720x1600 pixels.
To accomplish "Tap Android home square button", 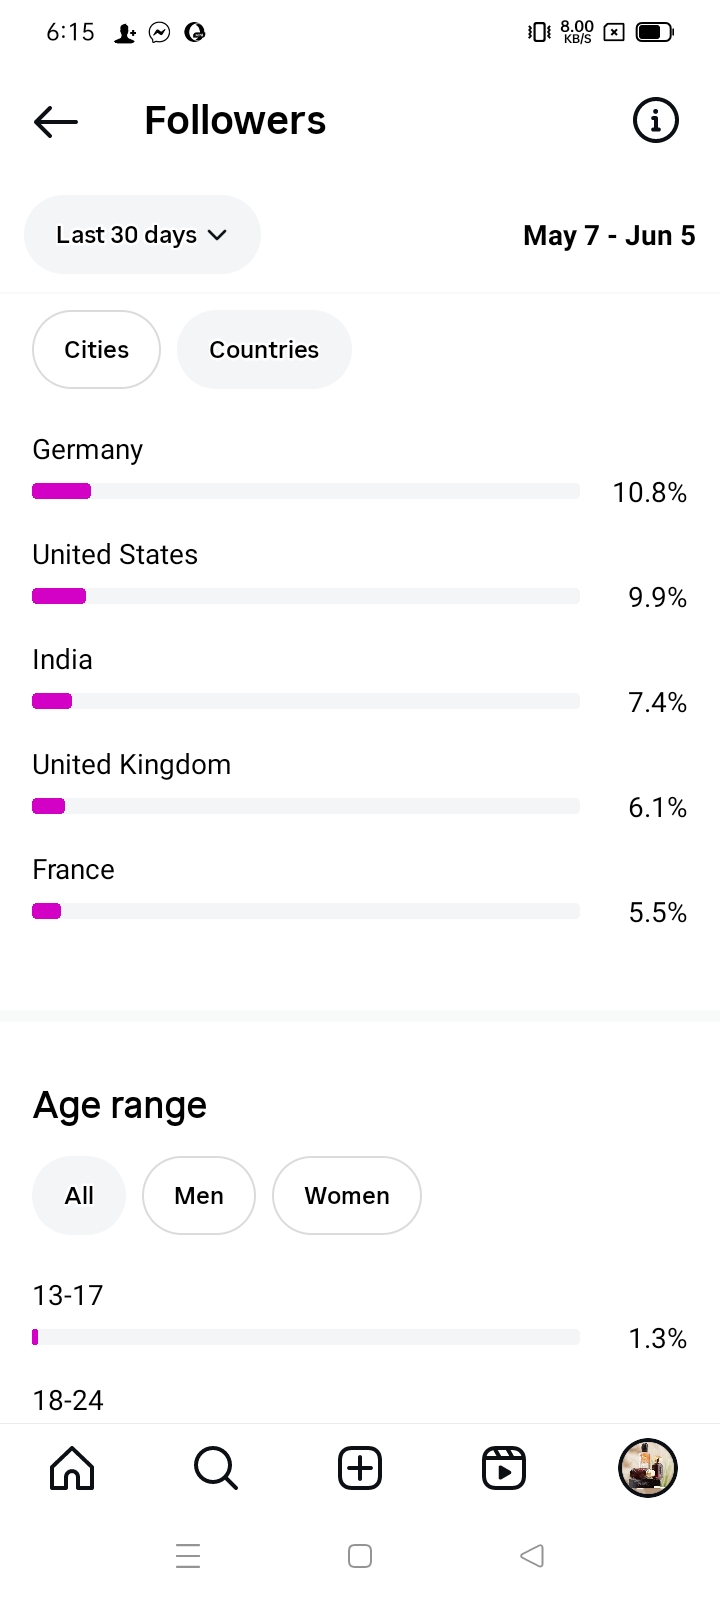I will 360,1556.
